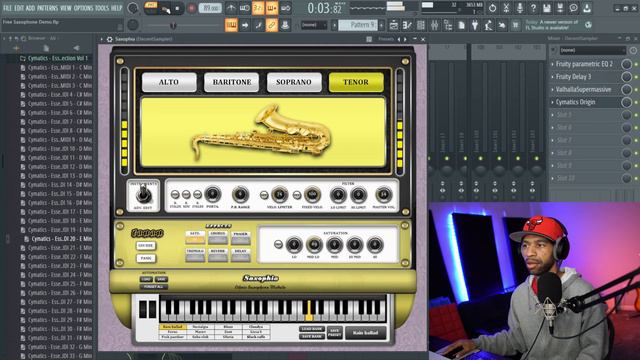
Task: Expand Fruity Delay 3 slot arrow
Action: pos(552,77)
